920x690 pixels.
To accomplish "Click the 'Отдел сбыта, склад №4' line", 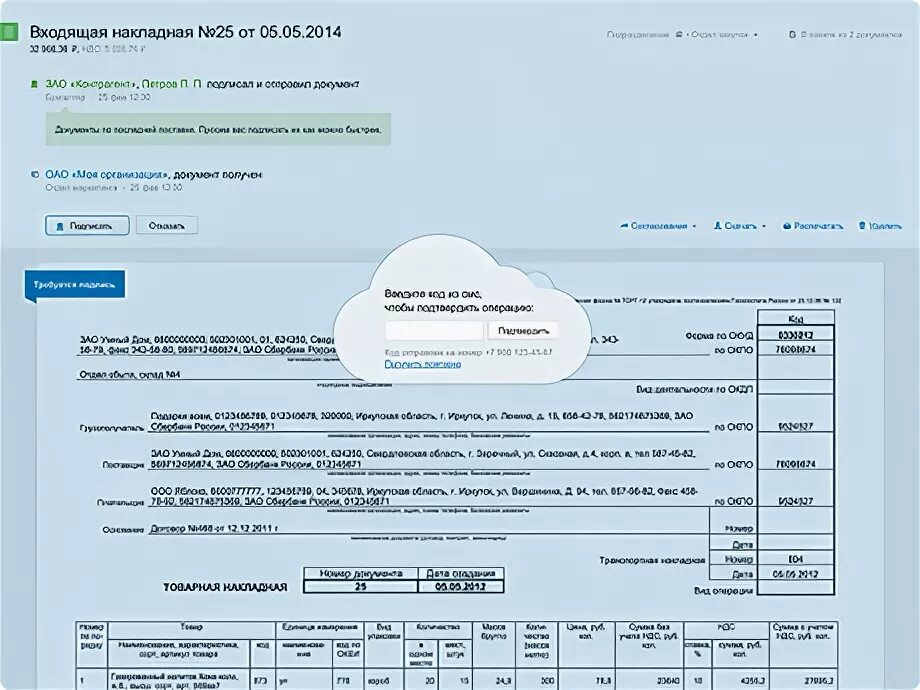I will (x=130, y=374).
